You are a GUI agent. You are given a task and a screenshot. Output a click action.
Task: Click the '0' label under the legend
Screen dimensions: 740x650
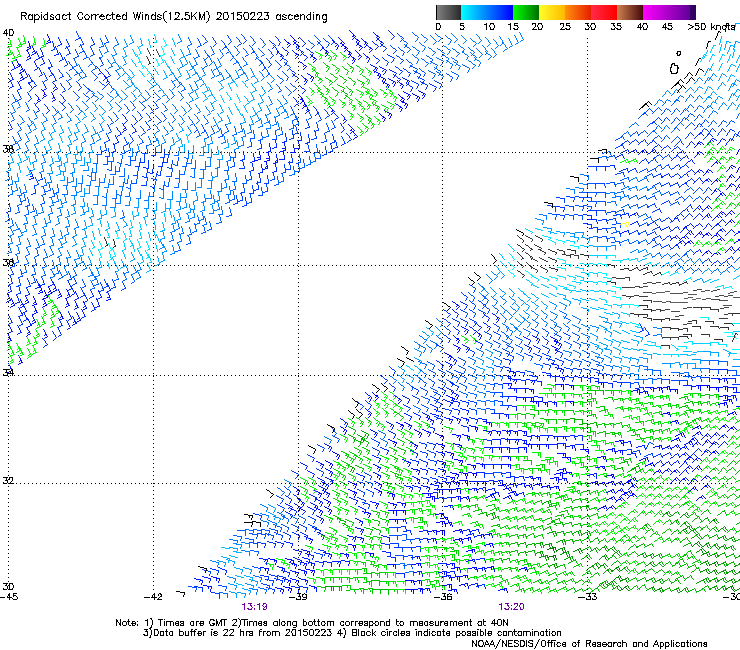(x=438, y=27)
